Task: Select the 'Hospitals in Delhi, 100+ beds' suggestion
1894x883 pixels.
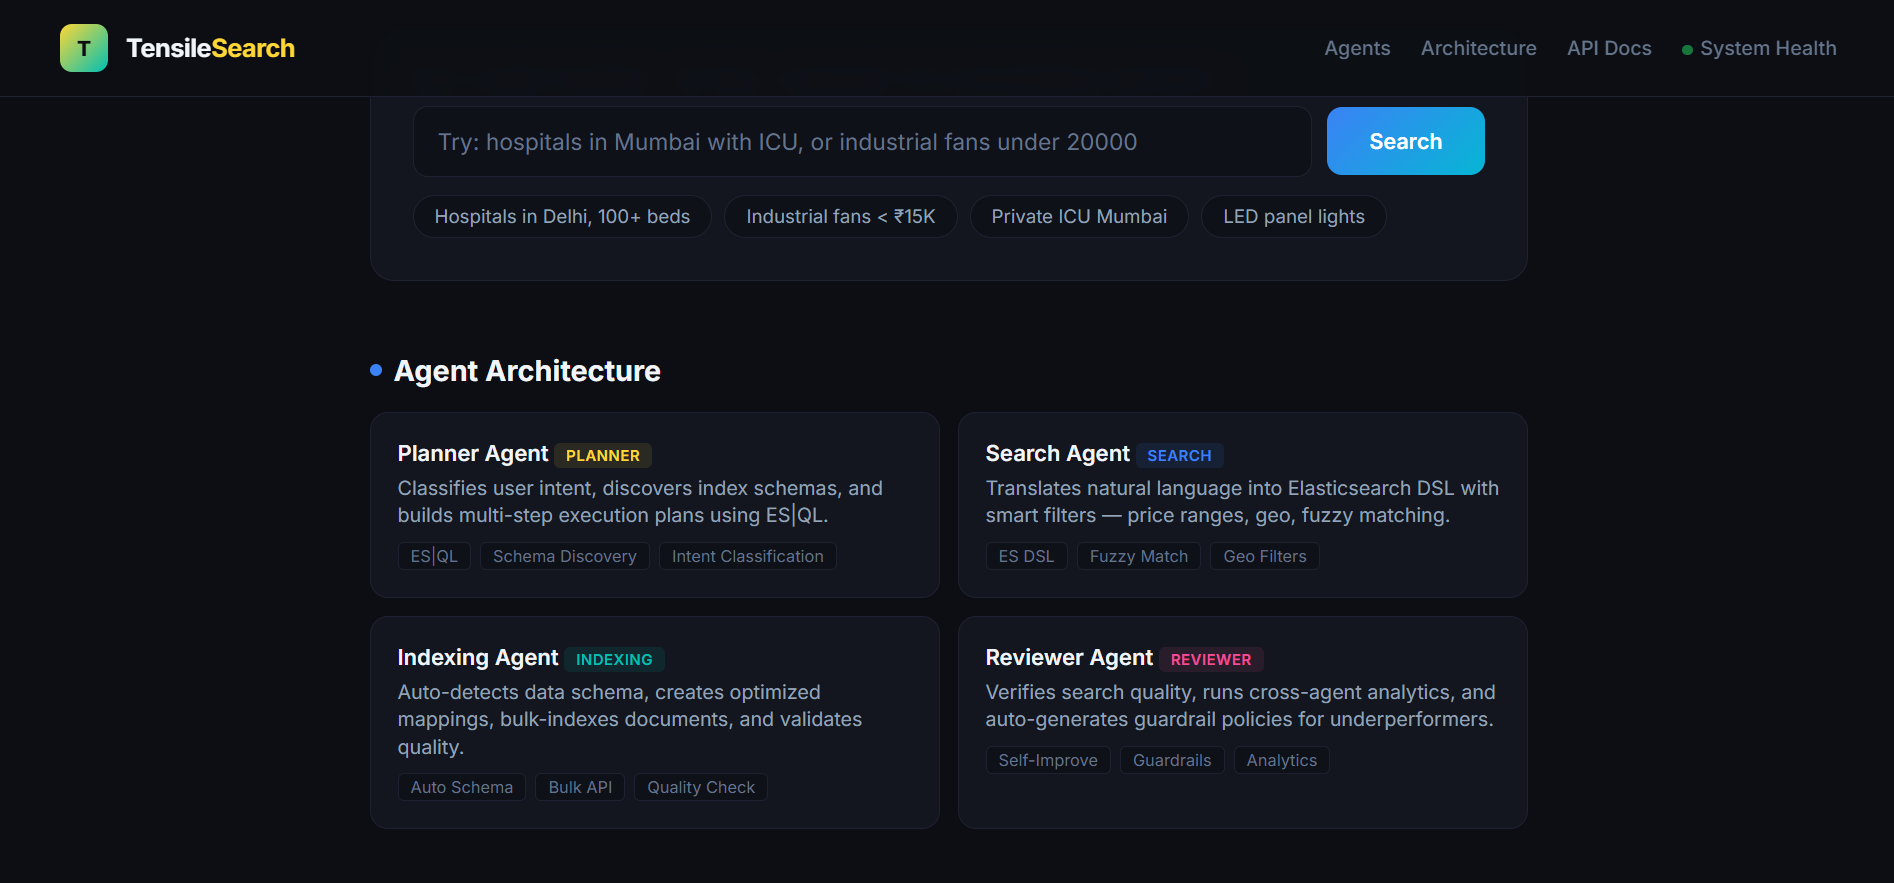Action: [x=562, y=217]
